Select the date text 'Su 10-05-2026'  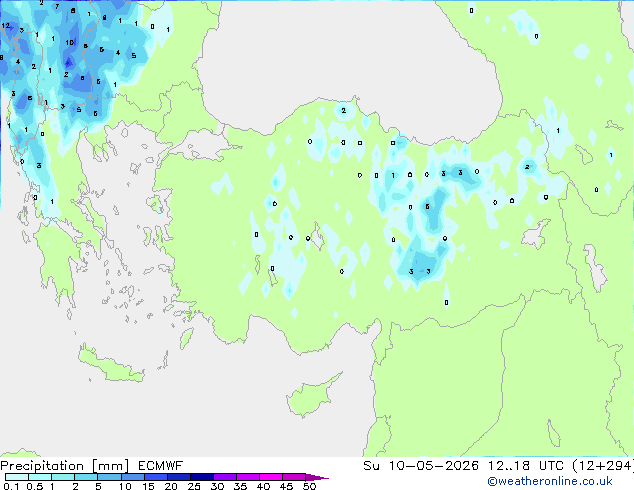(x=421, y=466)
